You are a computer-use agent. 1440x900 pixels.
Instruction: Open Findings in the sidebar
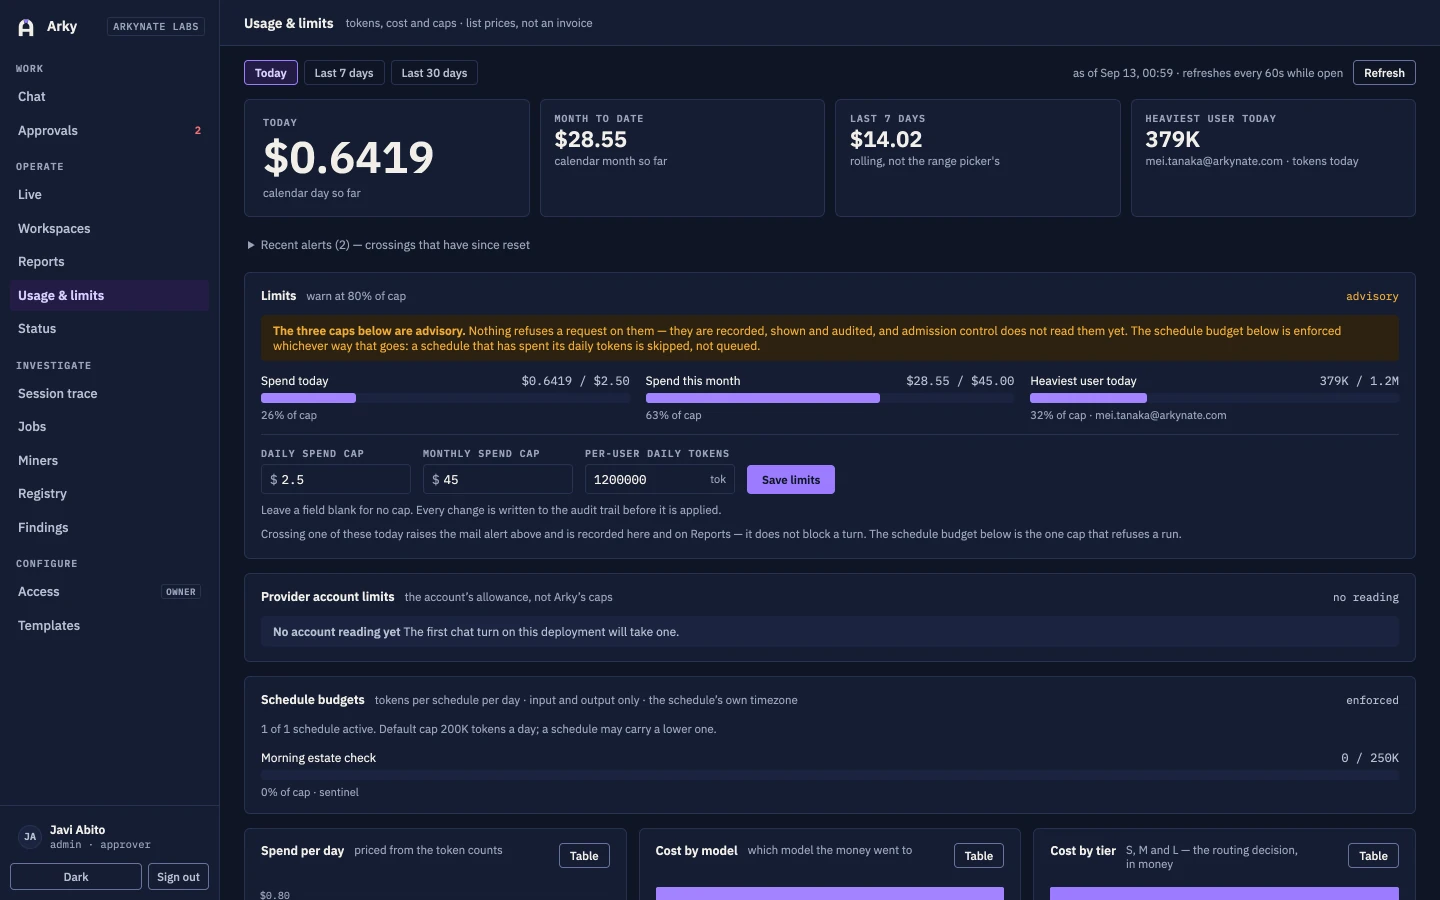(x=109, y=528)
